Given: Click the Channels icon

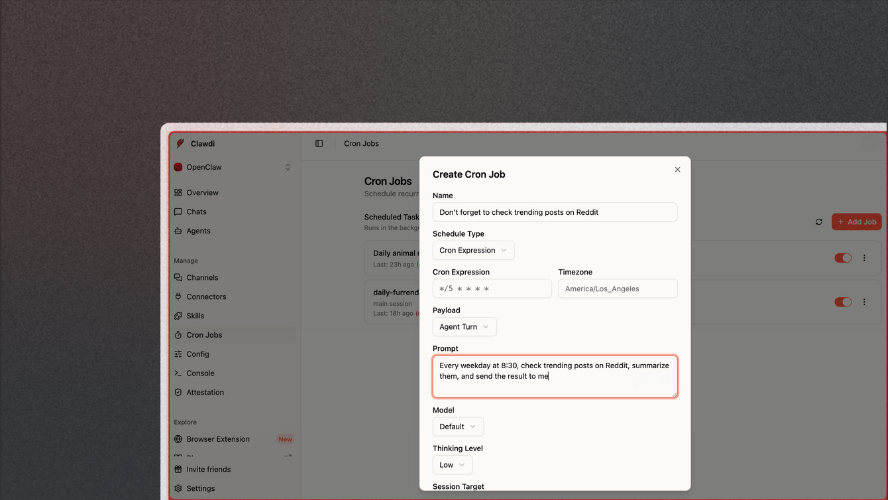Looking at the screenshot, I should (178, 277).
